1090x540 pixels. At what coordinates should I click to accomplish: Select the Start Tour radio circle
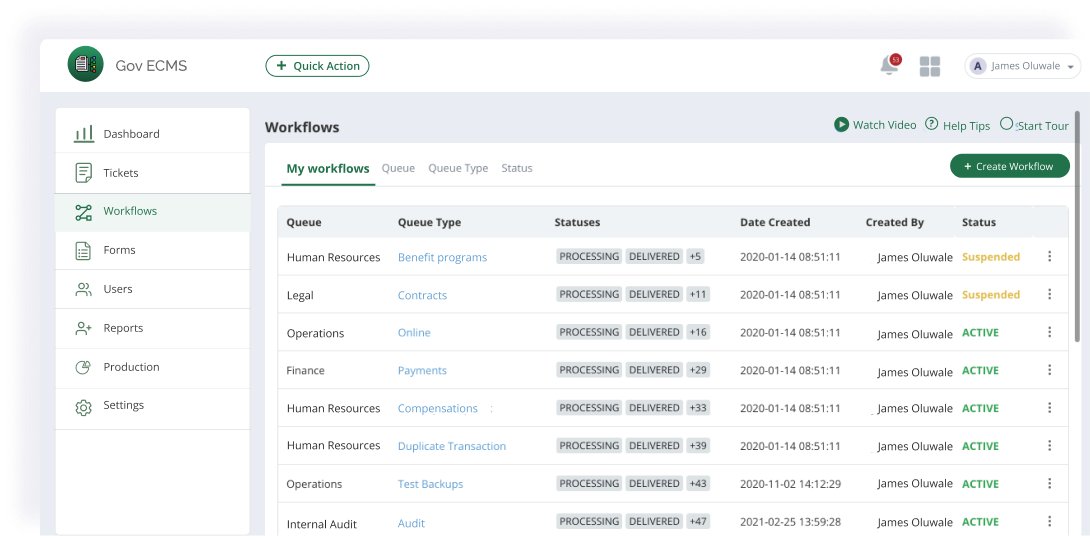tap(1006, 124)
